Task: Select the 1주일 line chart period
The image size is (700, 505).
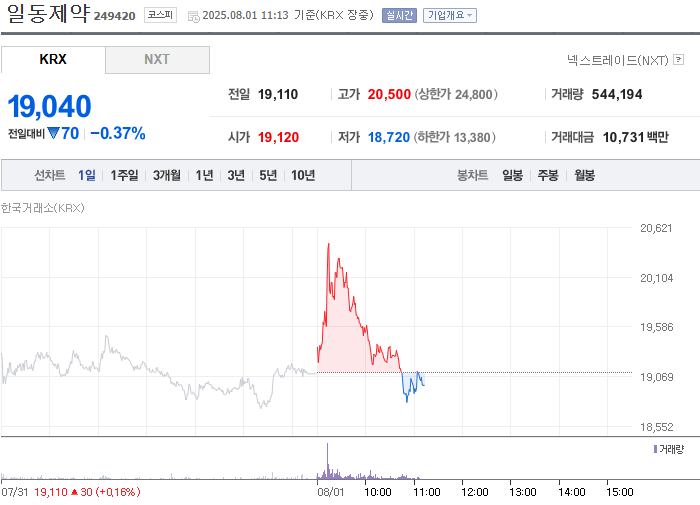Action: click(124, 175)
